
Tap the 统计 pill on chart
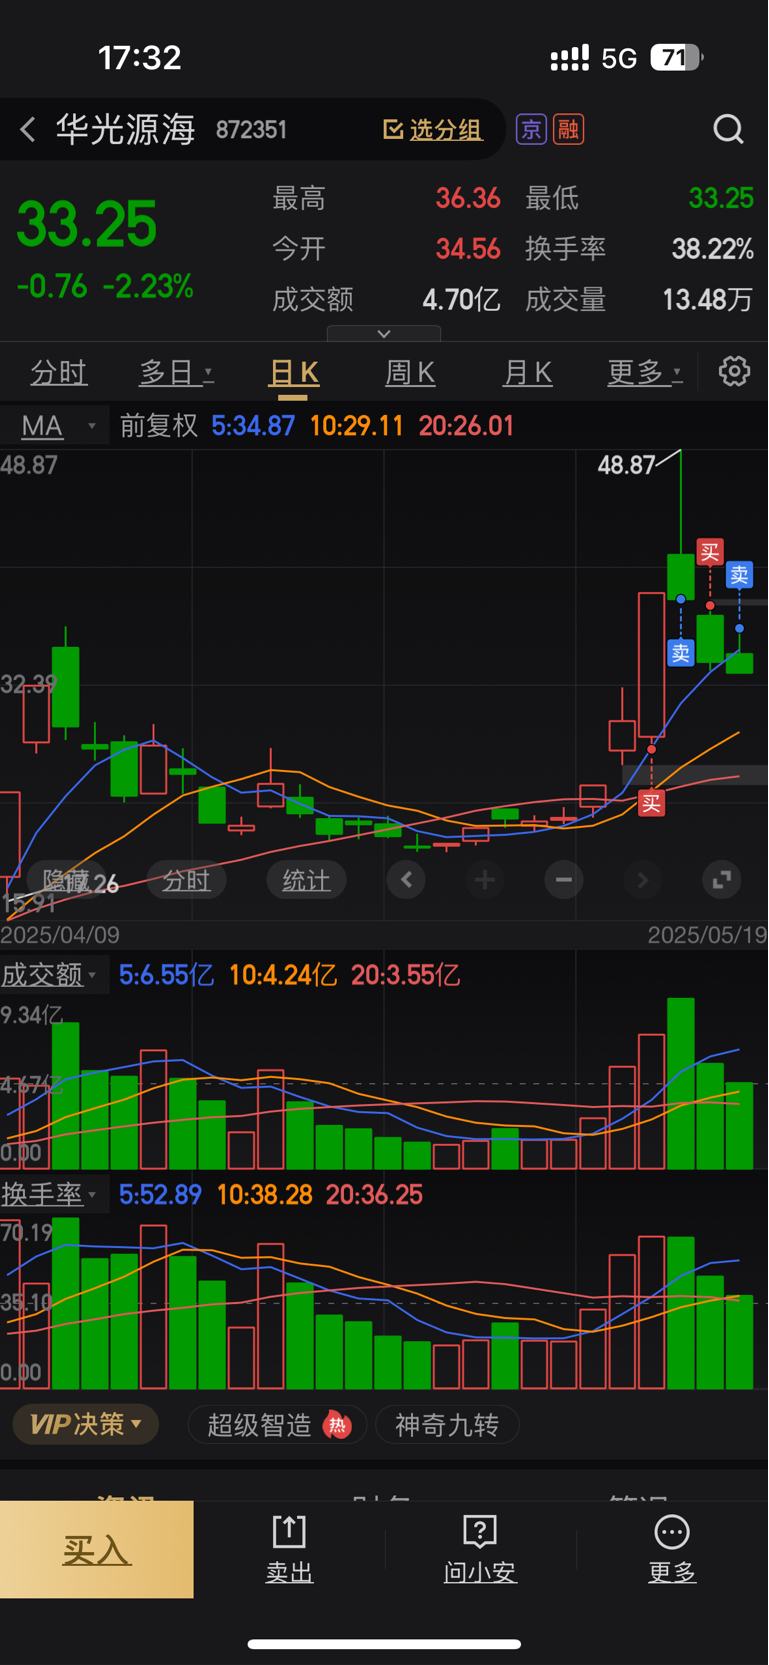[x=306, y=880]
